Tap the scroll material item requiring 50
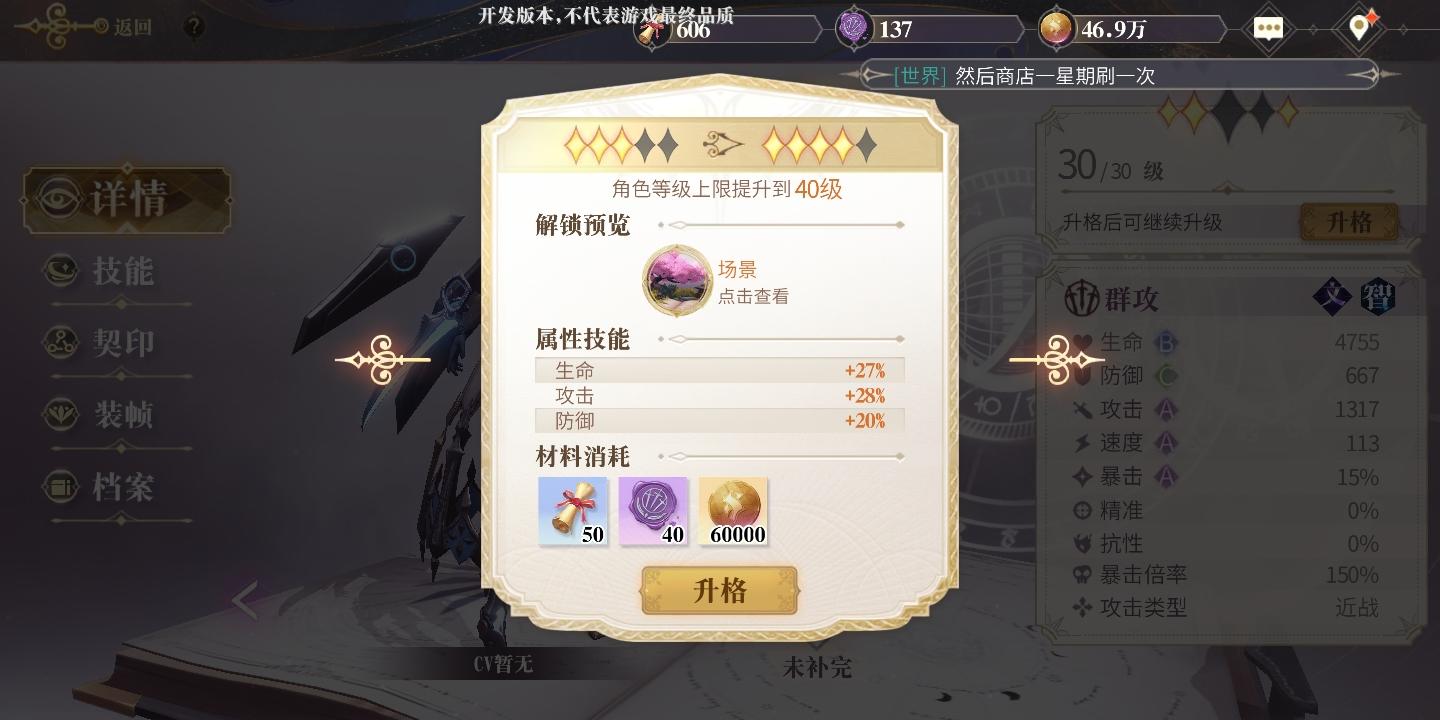 (573, 511)
